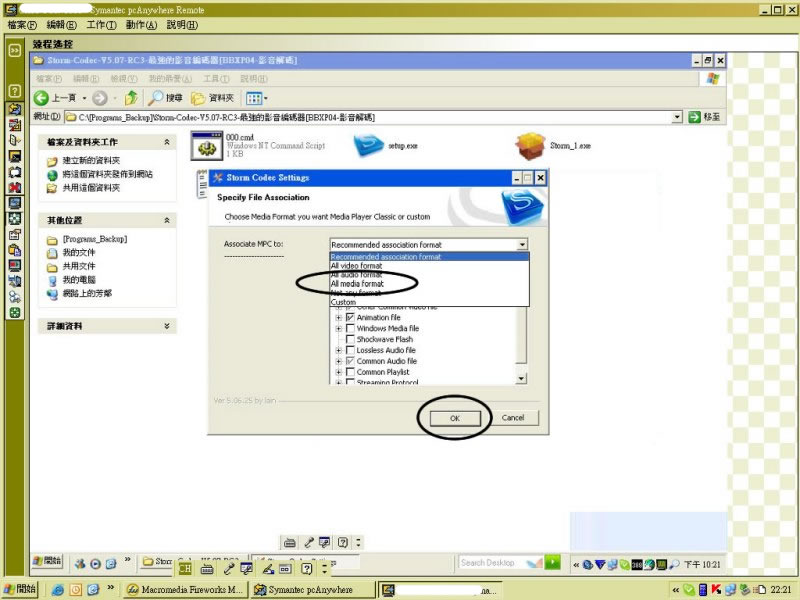
Task: Toggle the 資料夾 folders pane button
Action: pos(212,98)
